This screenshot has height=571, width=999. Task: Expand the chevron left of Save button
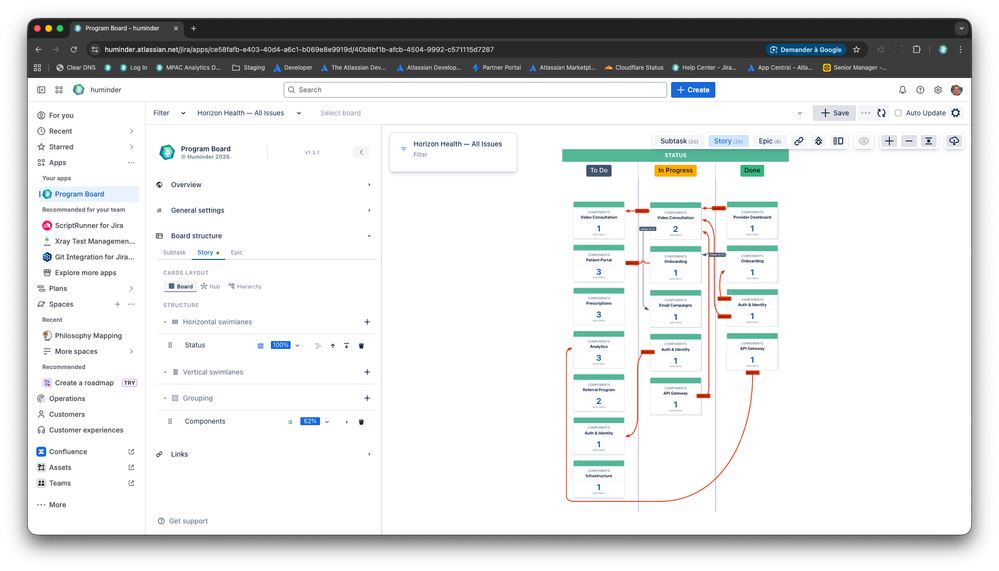800,113
